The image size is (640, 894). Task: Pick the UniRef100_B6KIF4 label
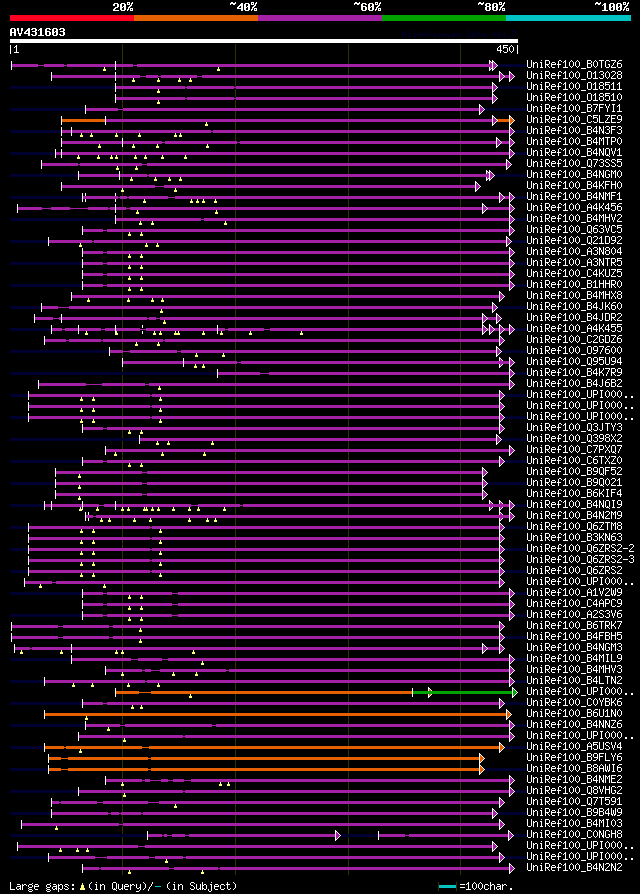click(x=574, y=494)
